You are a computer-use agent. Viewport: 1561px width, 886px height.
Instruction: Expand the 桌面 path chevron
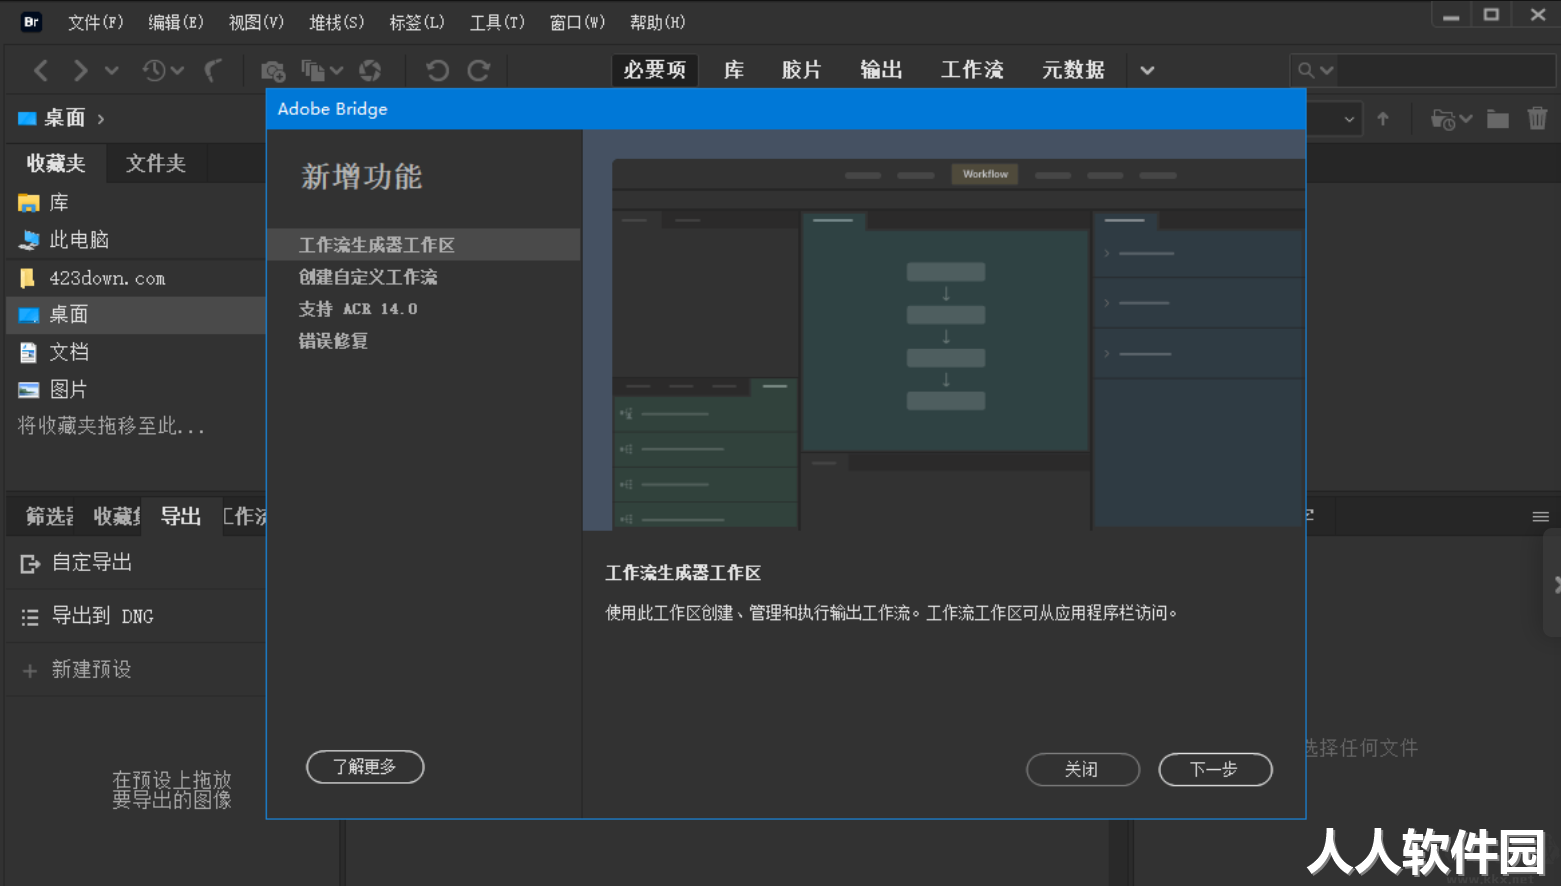101,119
